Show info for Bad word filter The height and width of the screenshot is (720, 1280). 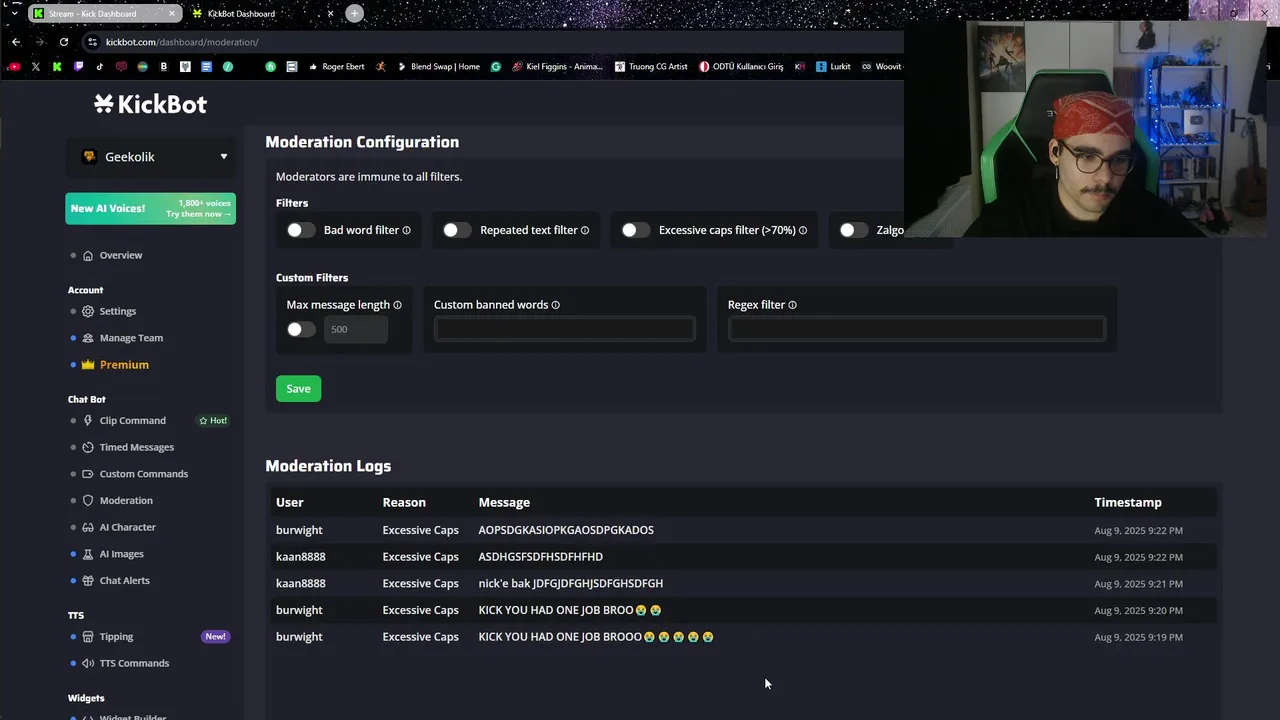click(406, 230)
